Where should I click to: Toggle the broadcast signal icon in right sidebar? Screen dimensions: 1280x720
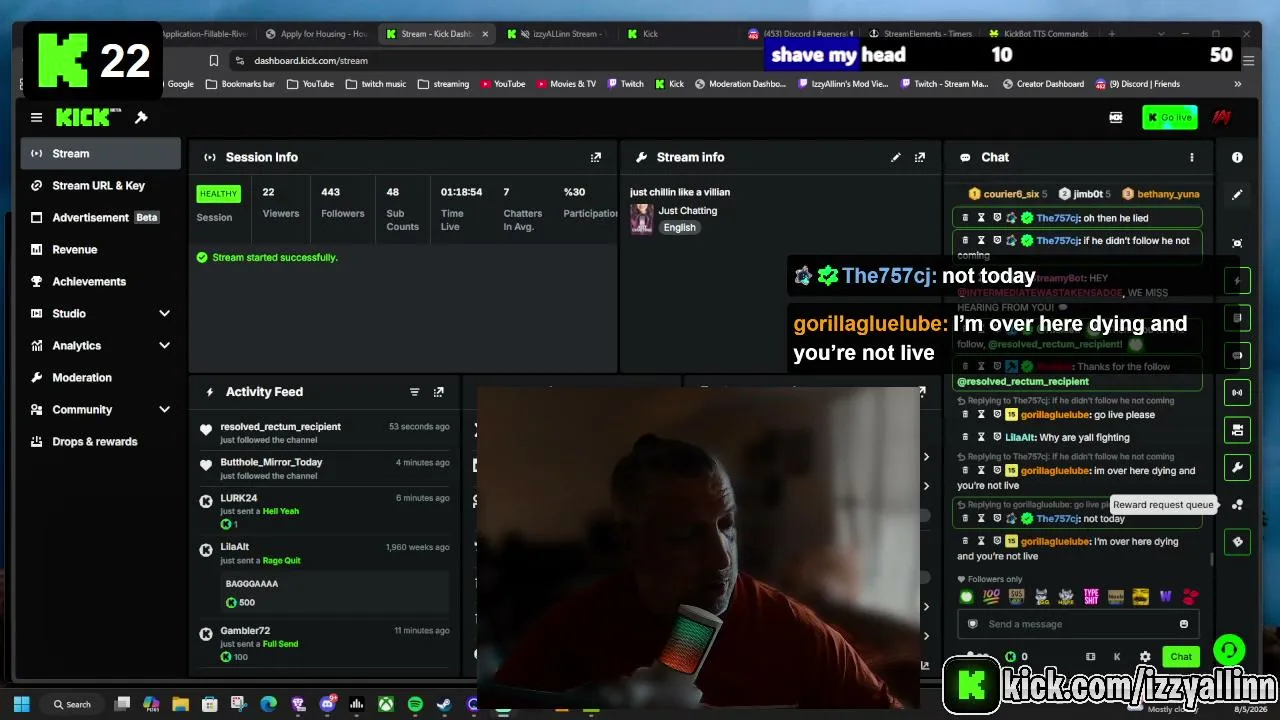click(x=1237, y=392)
